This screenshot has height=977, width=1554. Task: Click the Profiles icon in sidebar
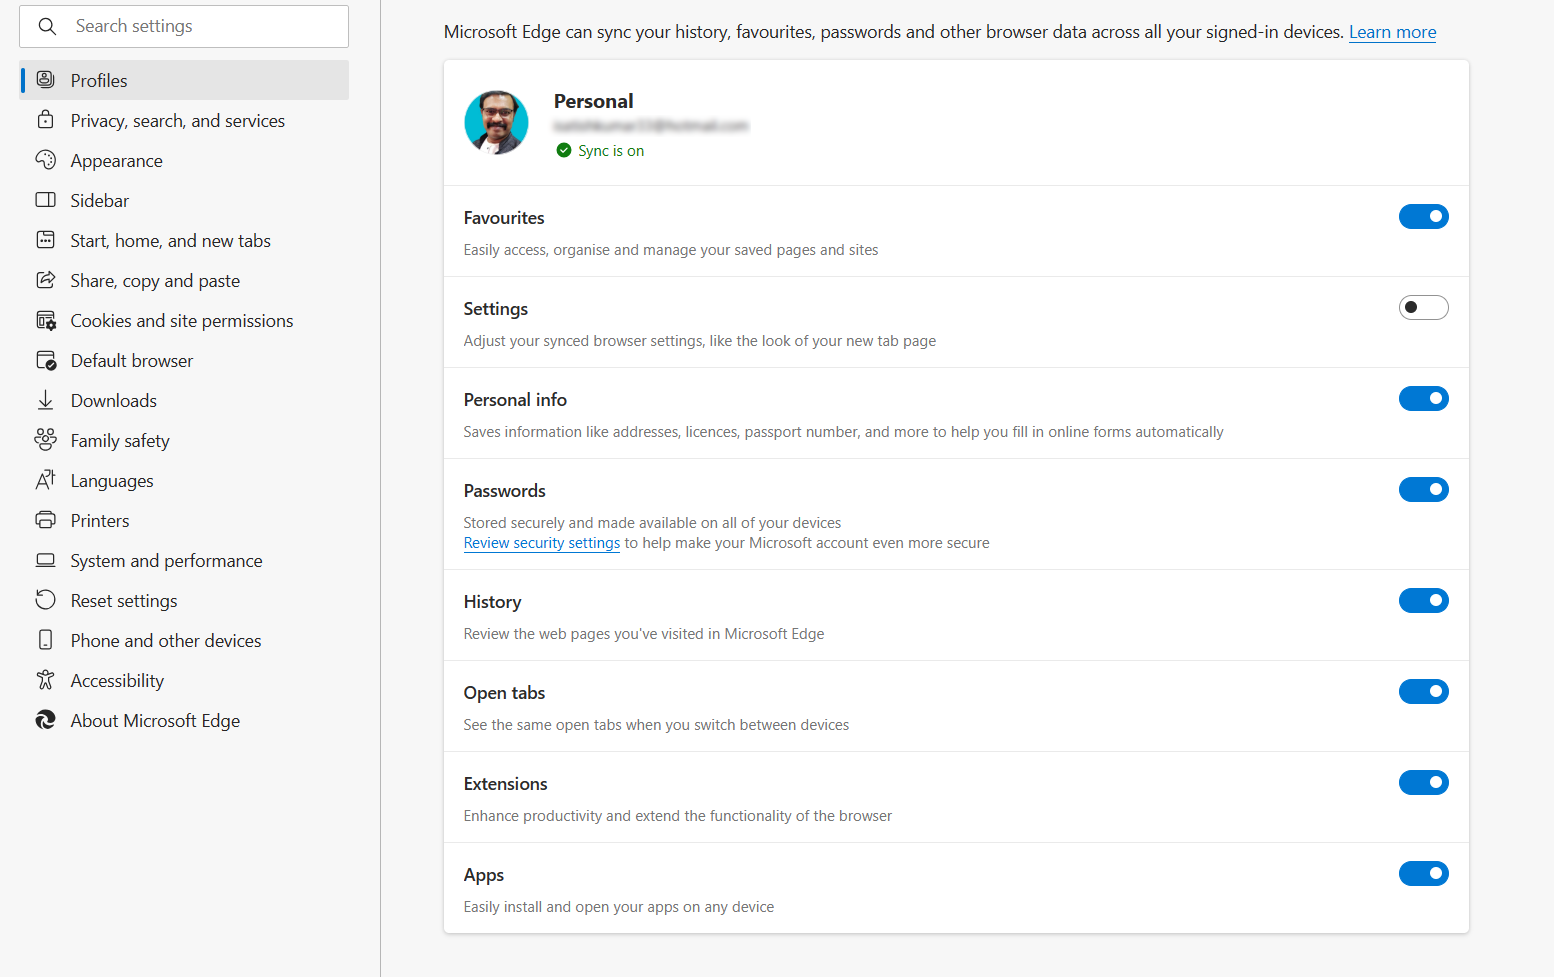point(45,80)
